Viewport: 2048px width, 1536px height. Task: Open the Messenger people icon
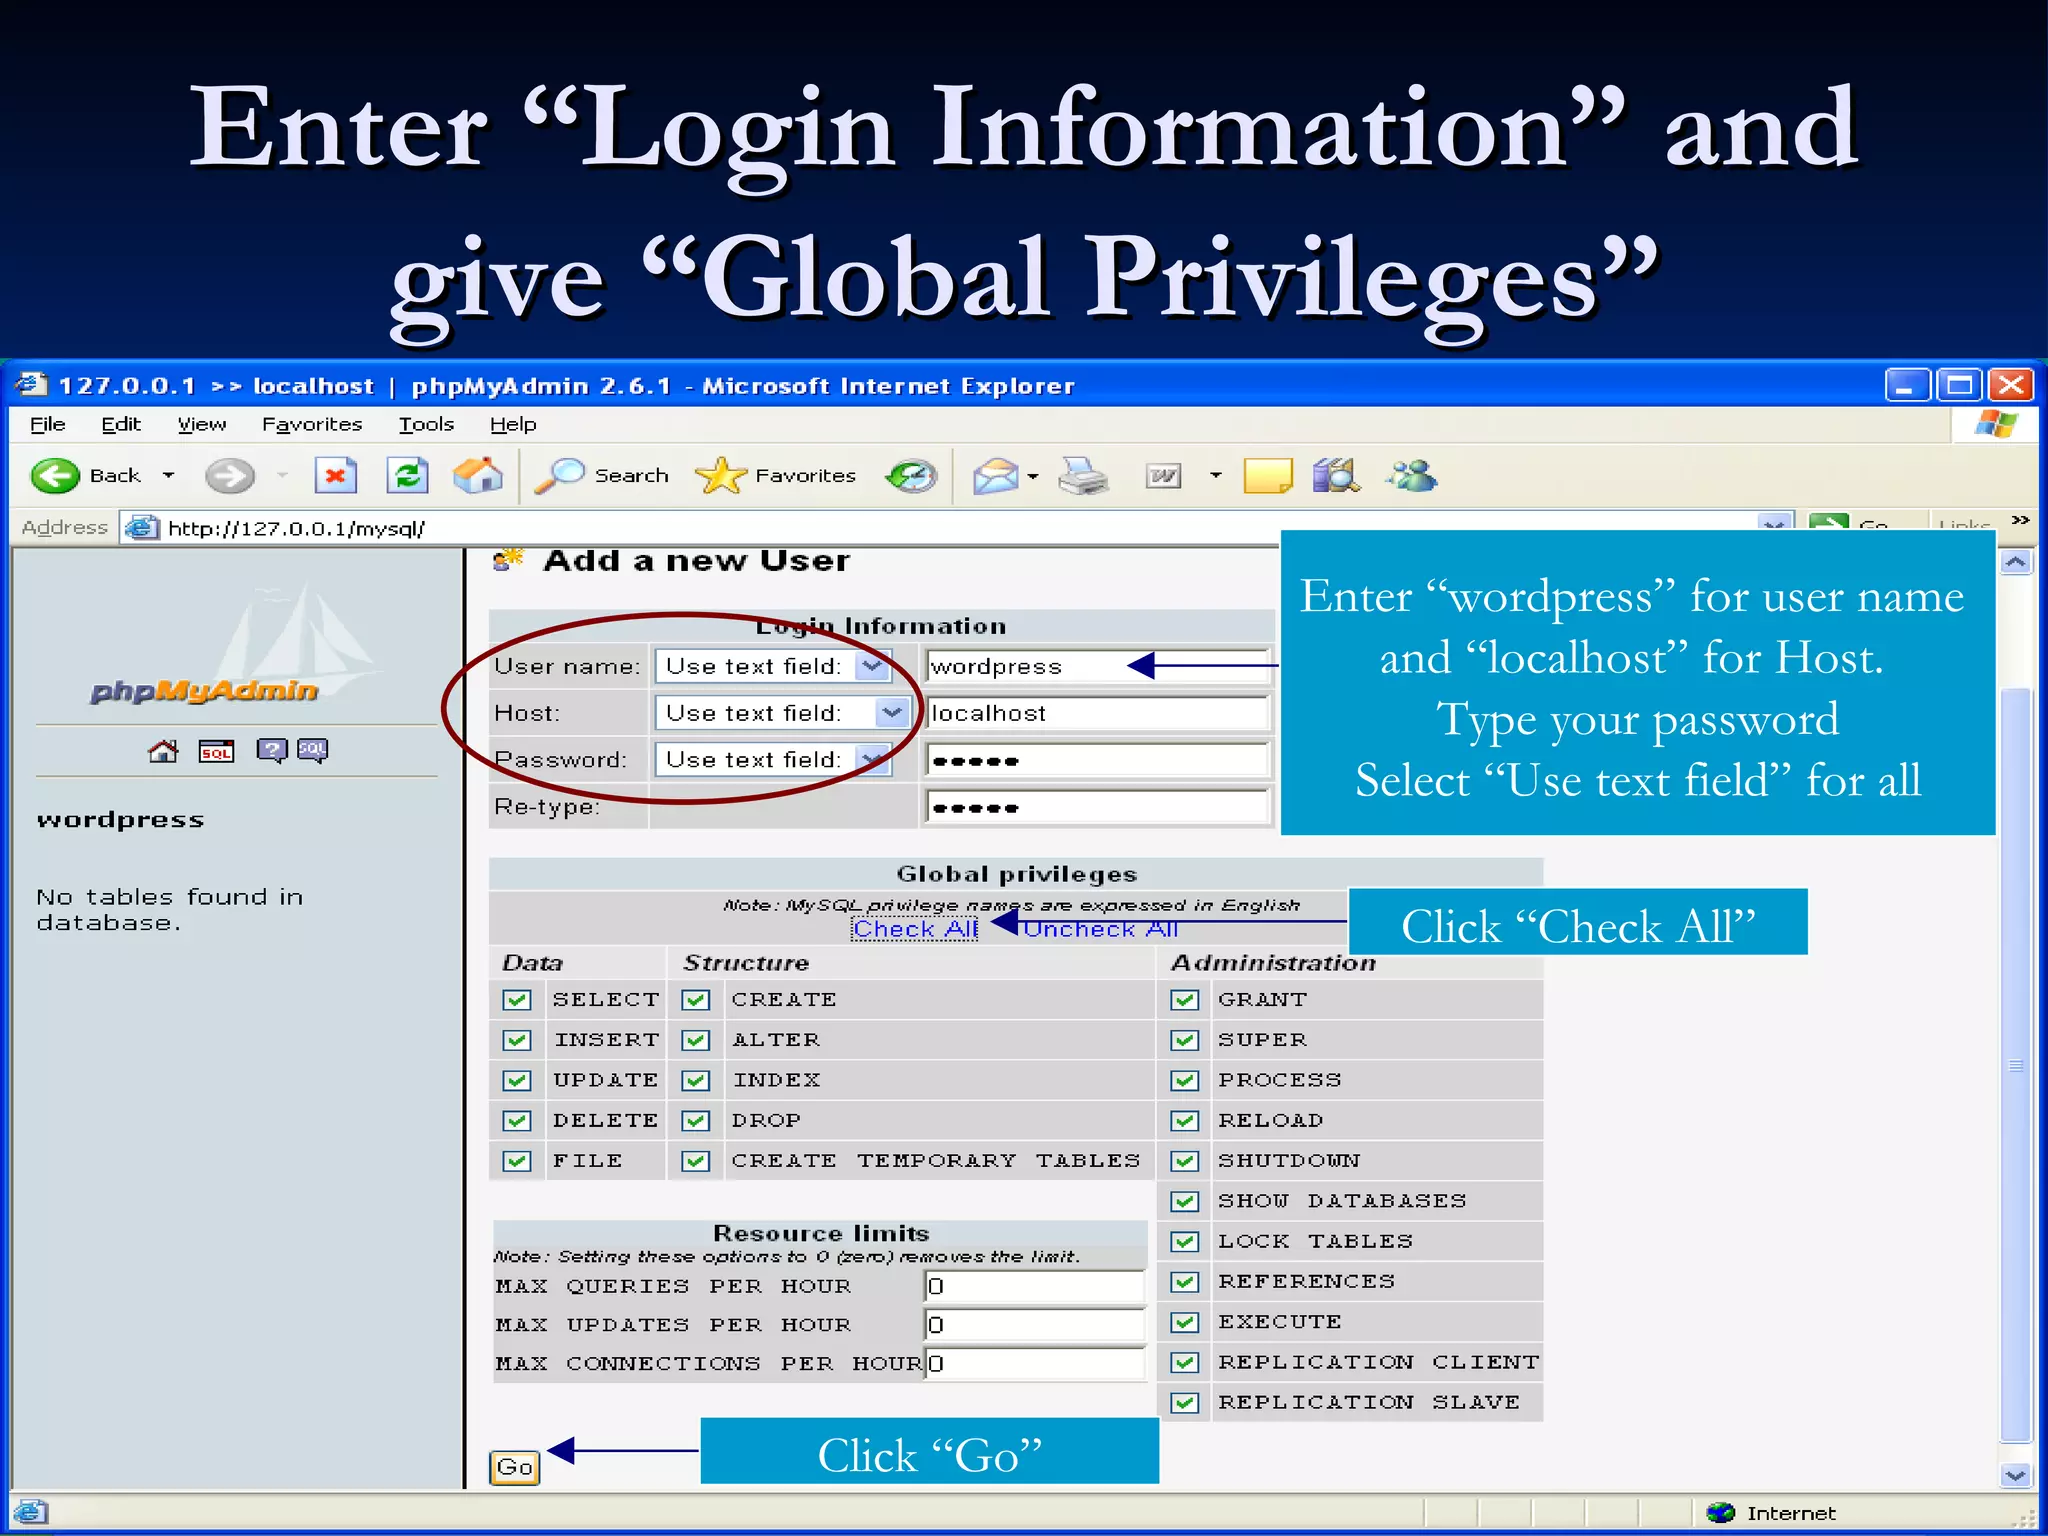tap(1412, 476)
